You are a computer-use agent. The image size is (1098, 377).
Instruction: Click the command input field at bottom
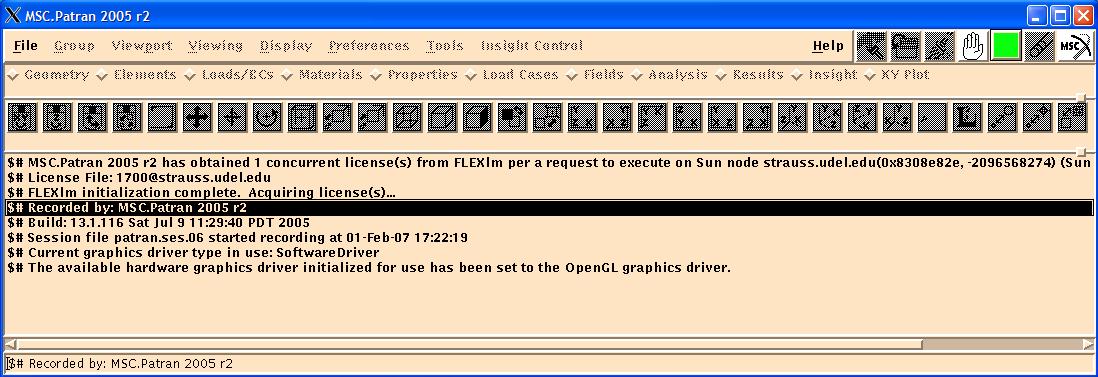549,364
